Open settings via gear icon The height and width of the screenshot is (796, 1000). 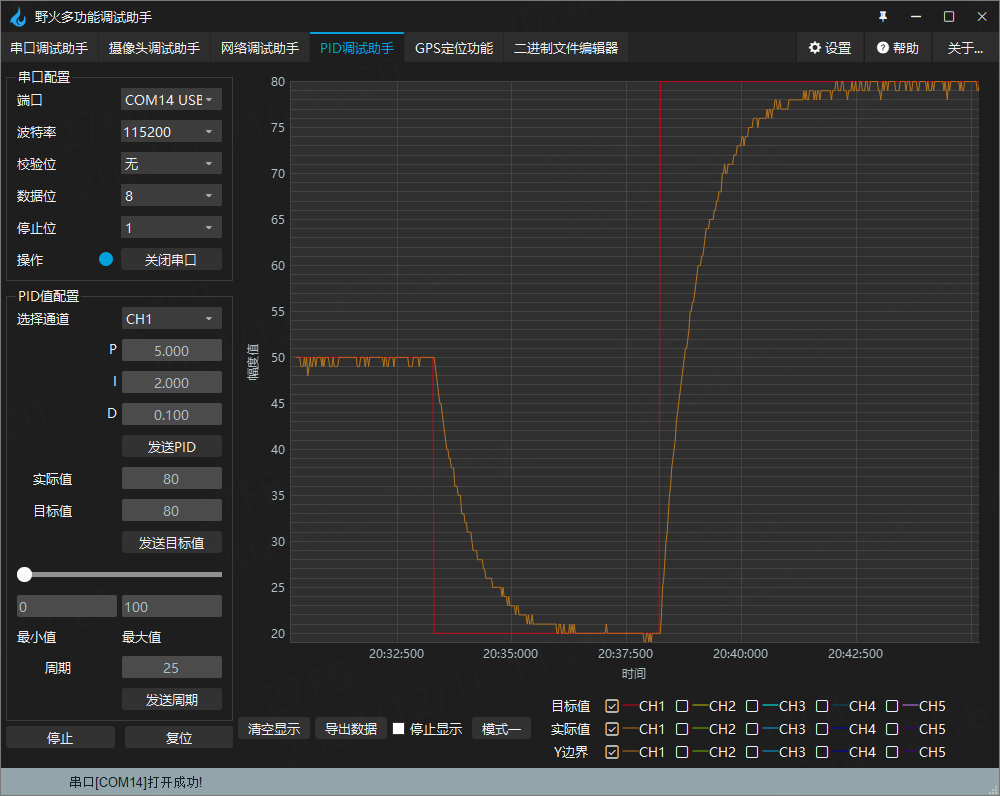tap(815, 48)
